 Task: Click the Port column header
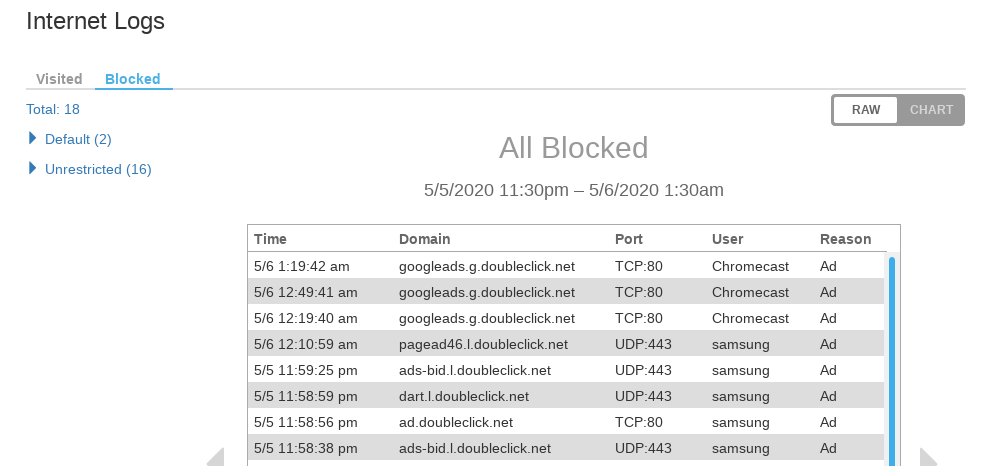tap(629, 239)
